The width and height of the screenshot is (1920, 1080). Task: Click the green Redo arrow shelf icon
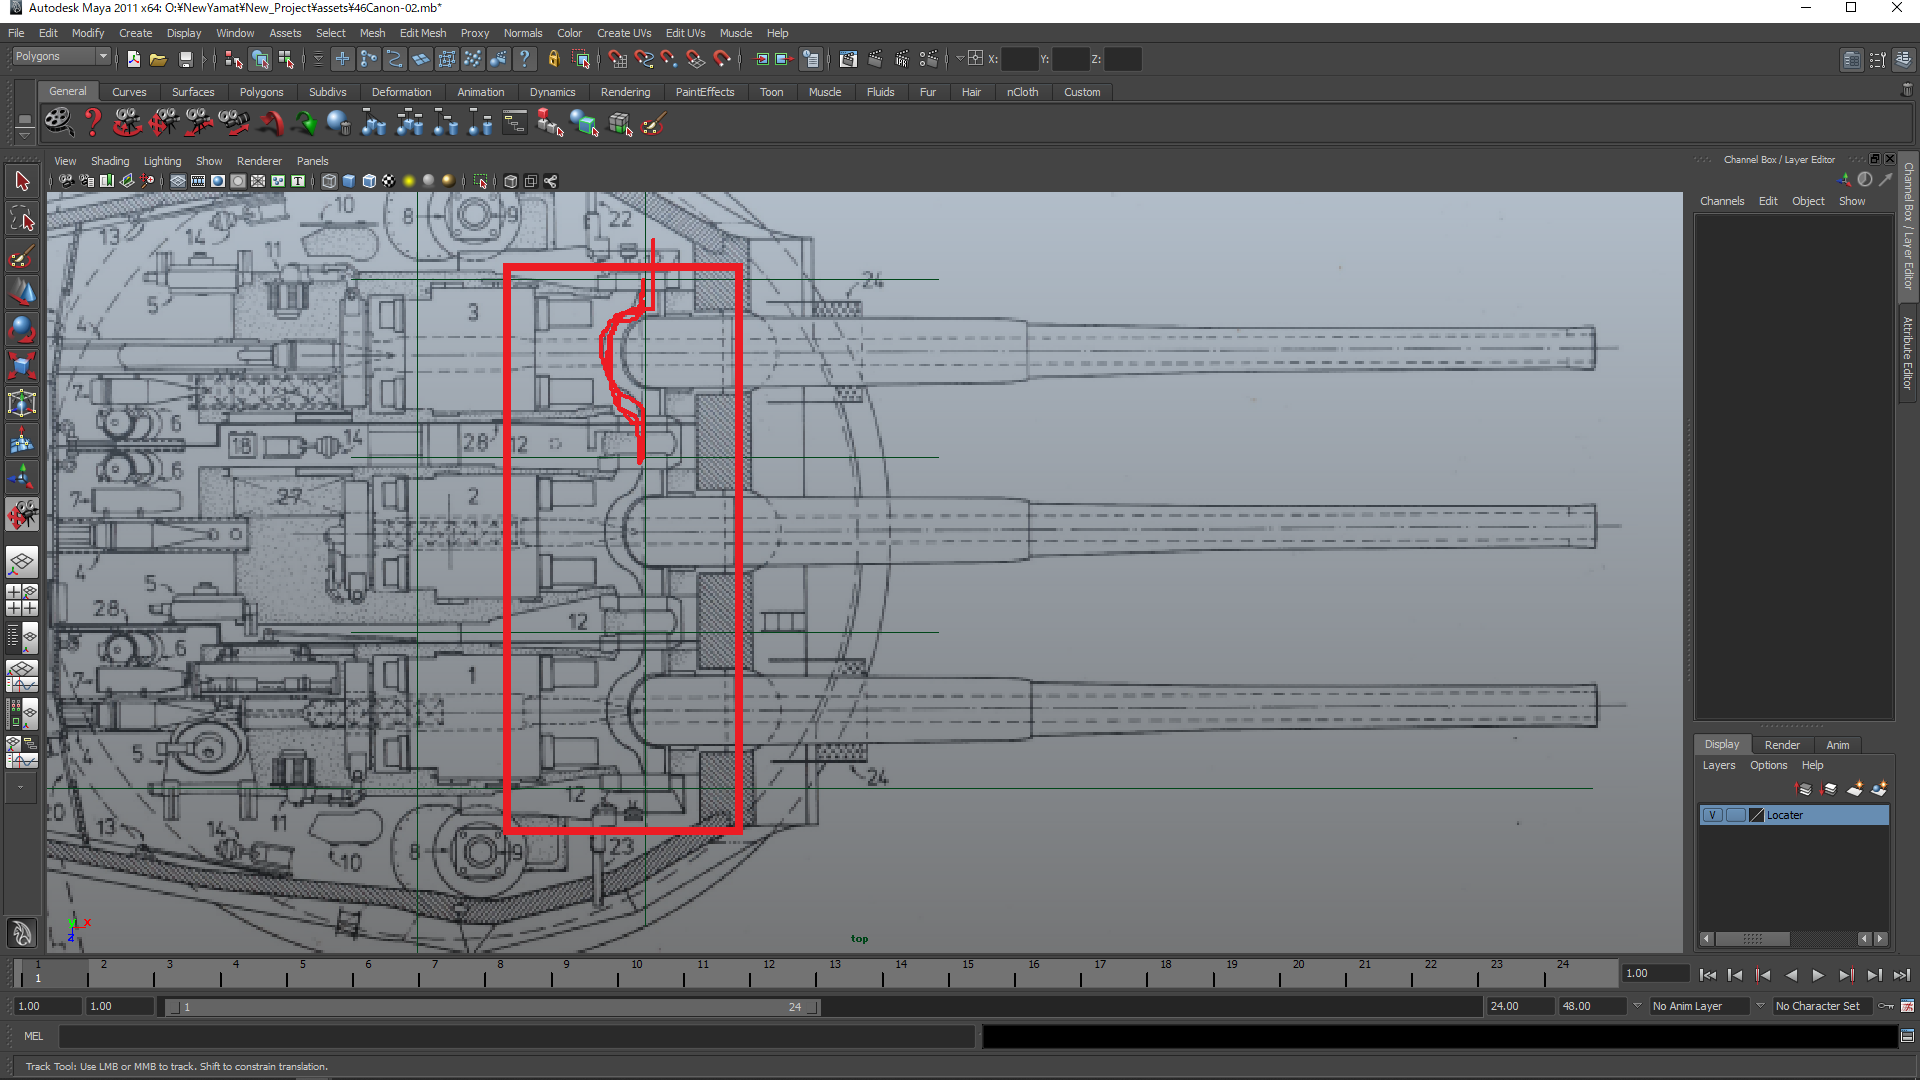tap(305, 123)
